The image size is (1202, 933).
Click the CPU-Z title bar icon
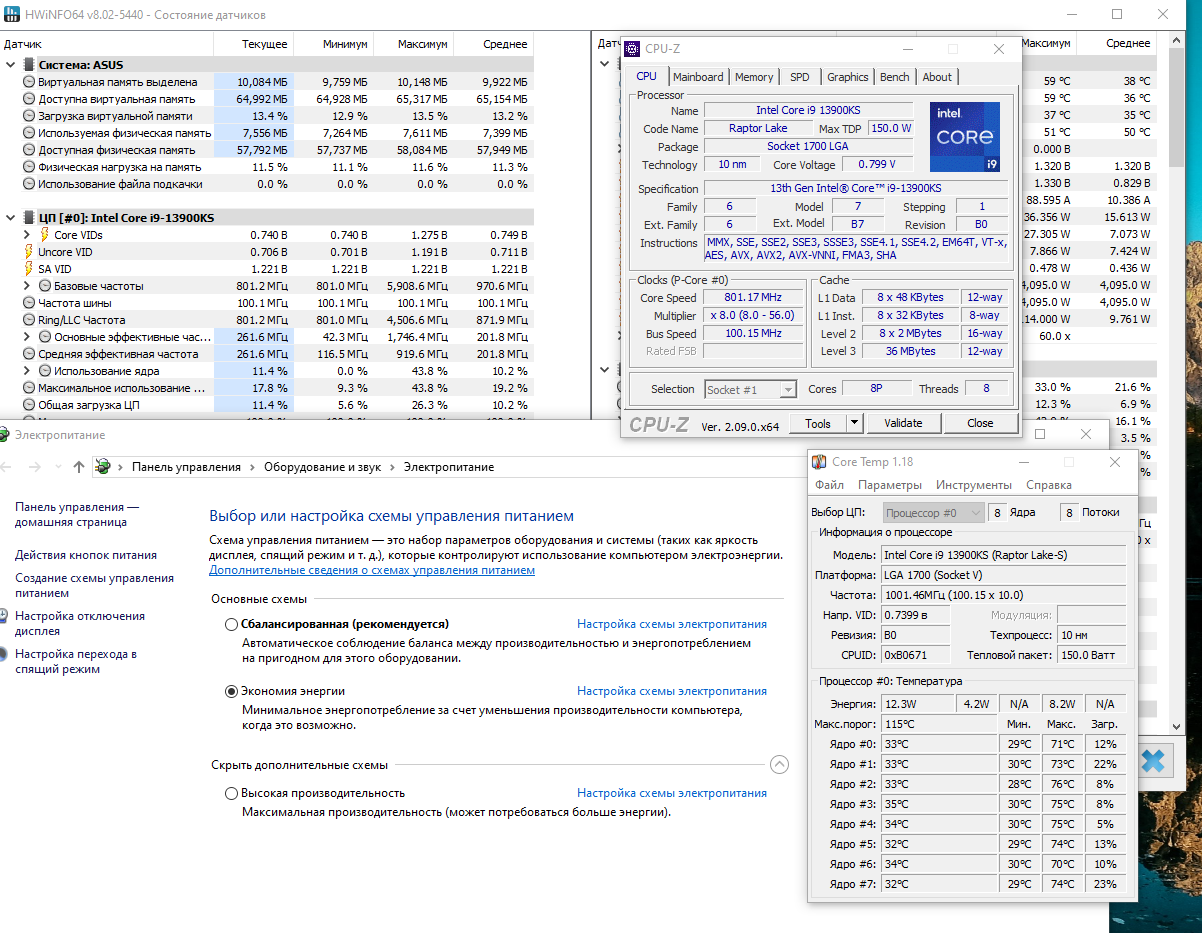tap(632, 49)
